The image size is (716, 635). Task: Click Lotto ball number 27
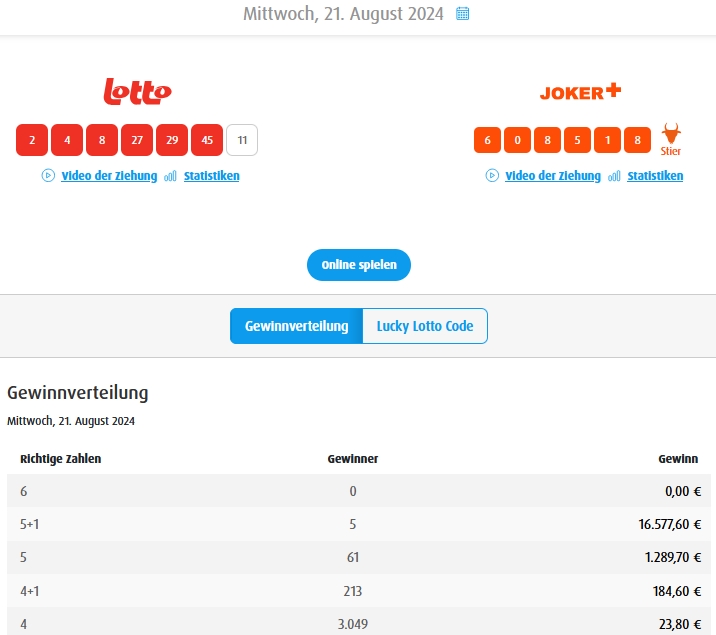point(137,140)
